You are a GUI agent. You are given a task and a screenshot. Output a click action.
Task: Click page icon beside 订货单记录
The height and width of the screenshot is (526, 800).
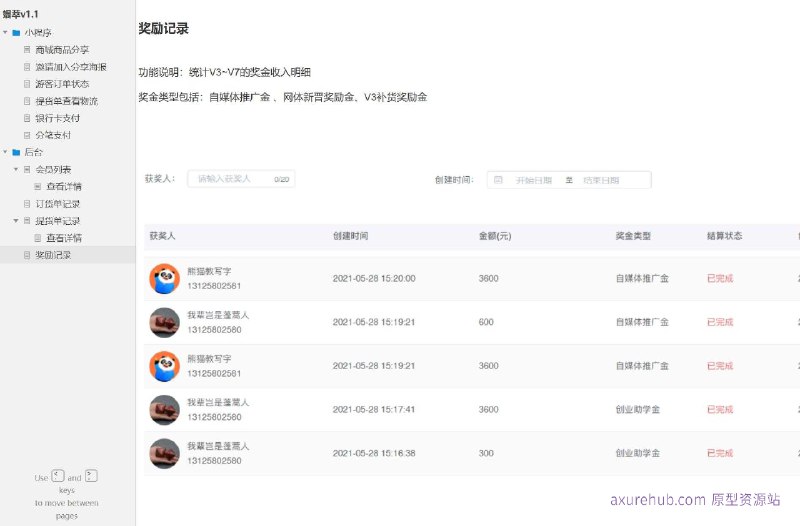(27, 204)
